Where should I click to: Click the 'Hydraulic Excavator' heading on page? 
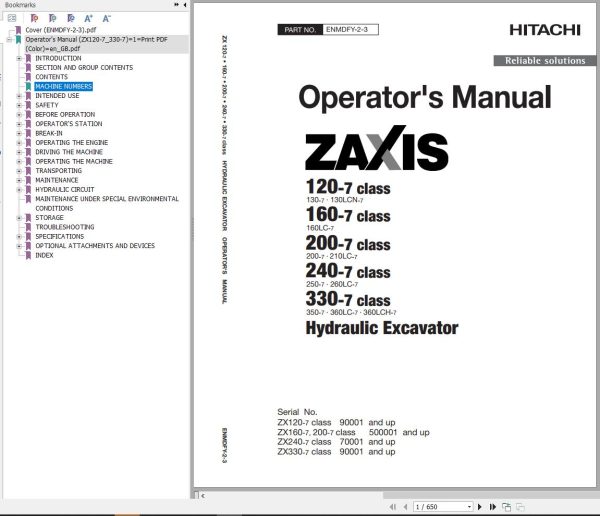click(x=382, y=328)
